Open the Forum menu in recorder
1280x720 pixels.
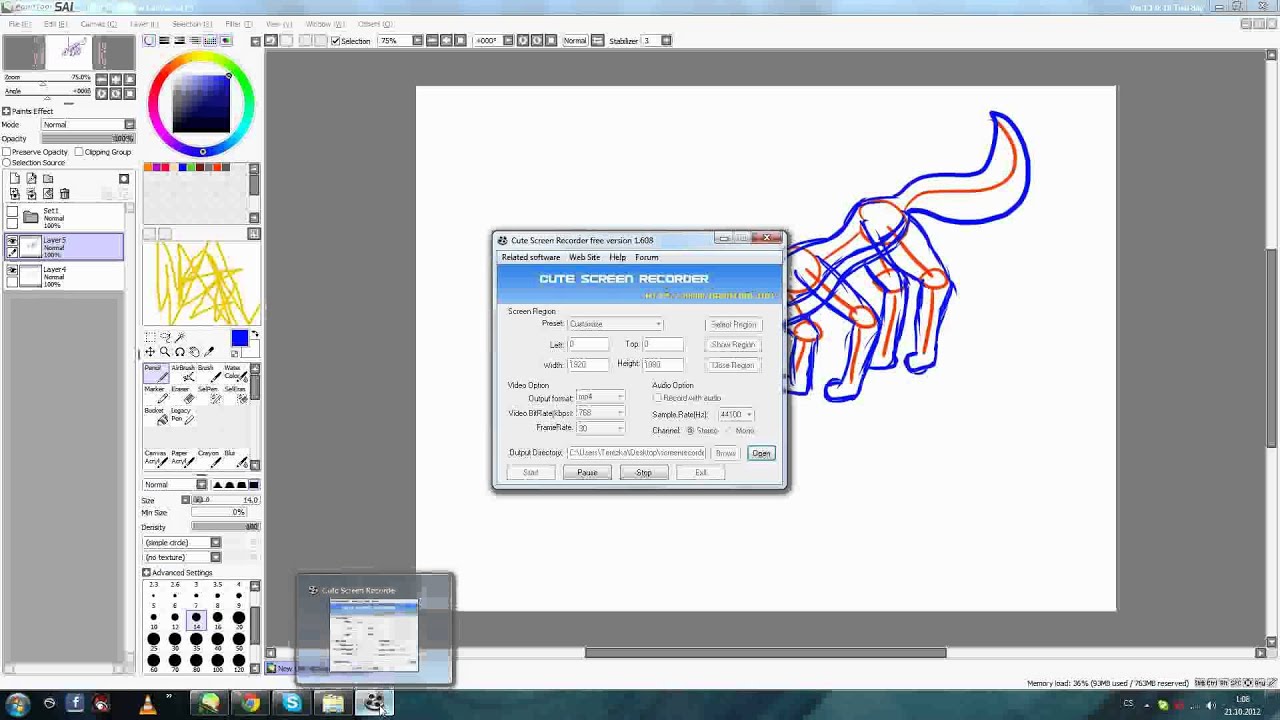[646, 257]
